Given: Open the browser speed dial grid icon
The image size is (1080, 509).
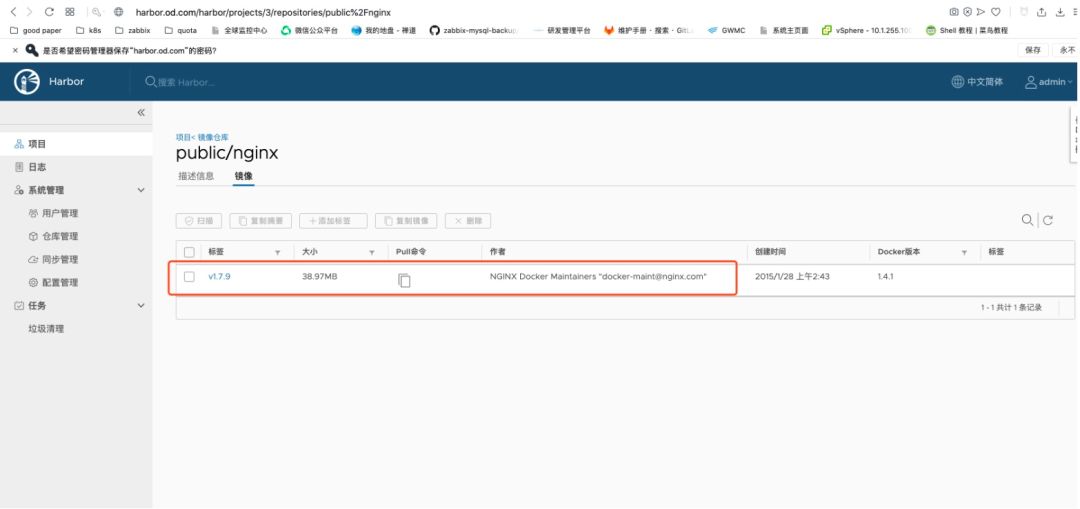Looking at the screenshot, I should click(x=70, y=12).
